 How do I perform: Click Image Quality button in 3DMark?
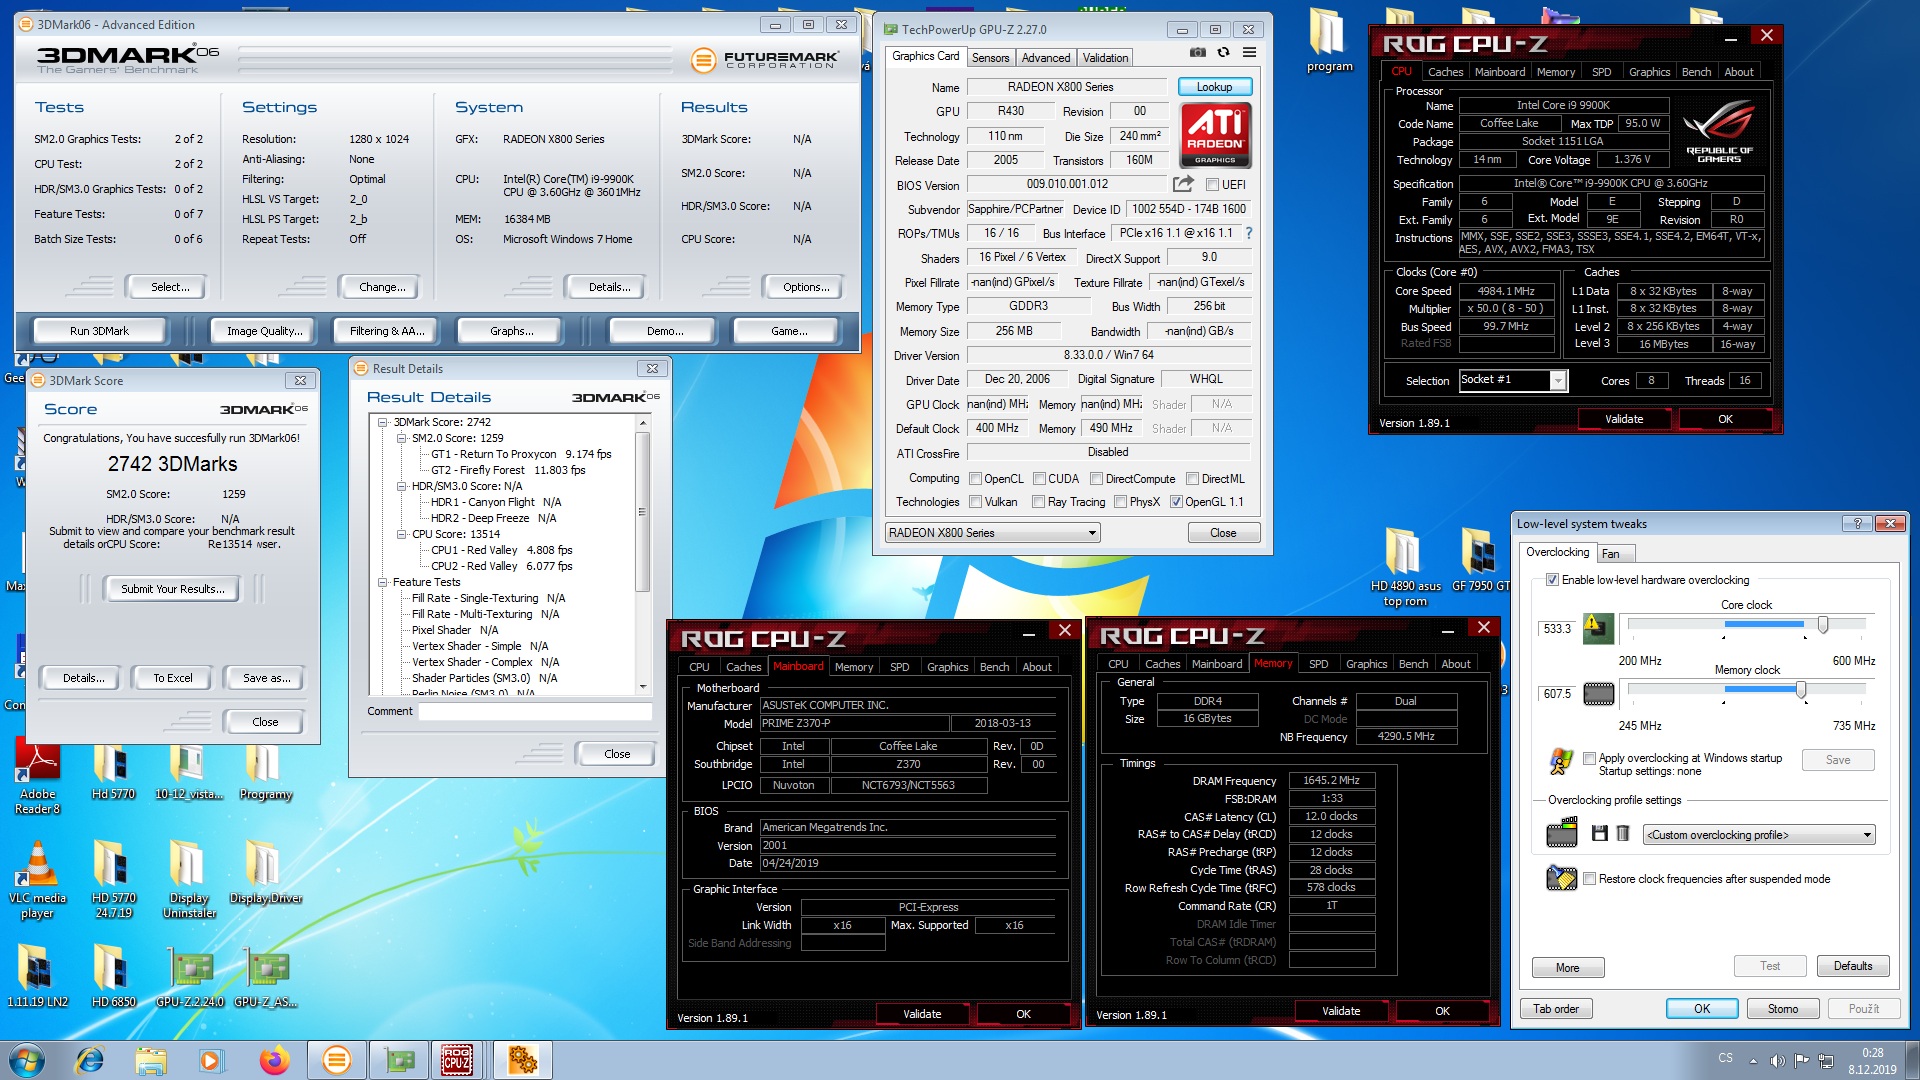tap(264, 331)
